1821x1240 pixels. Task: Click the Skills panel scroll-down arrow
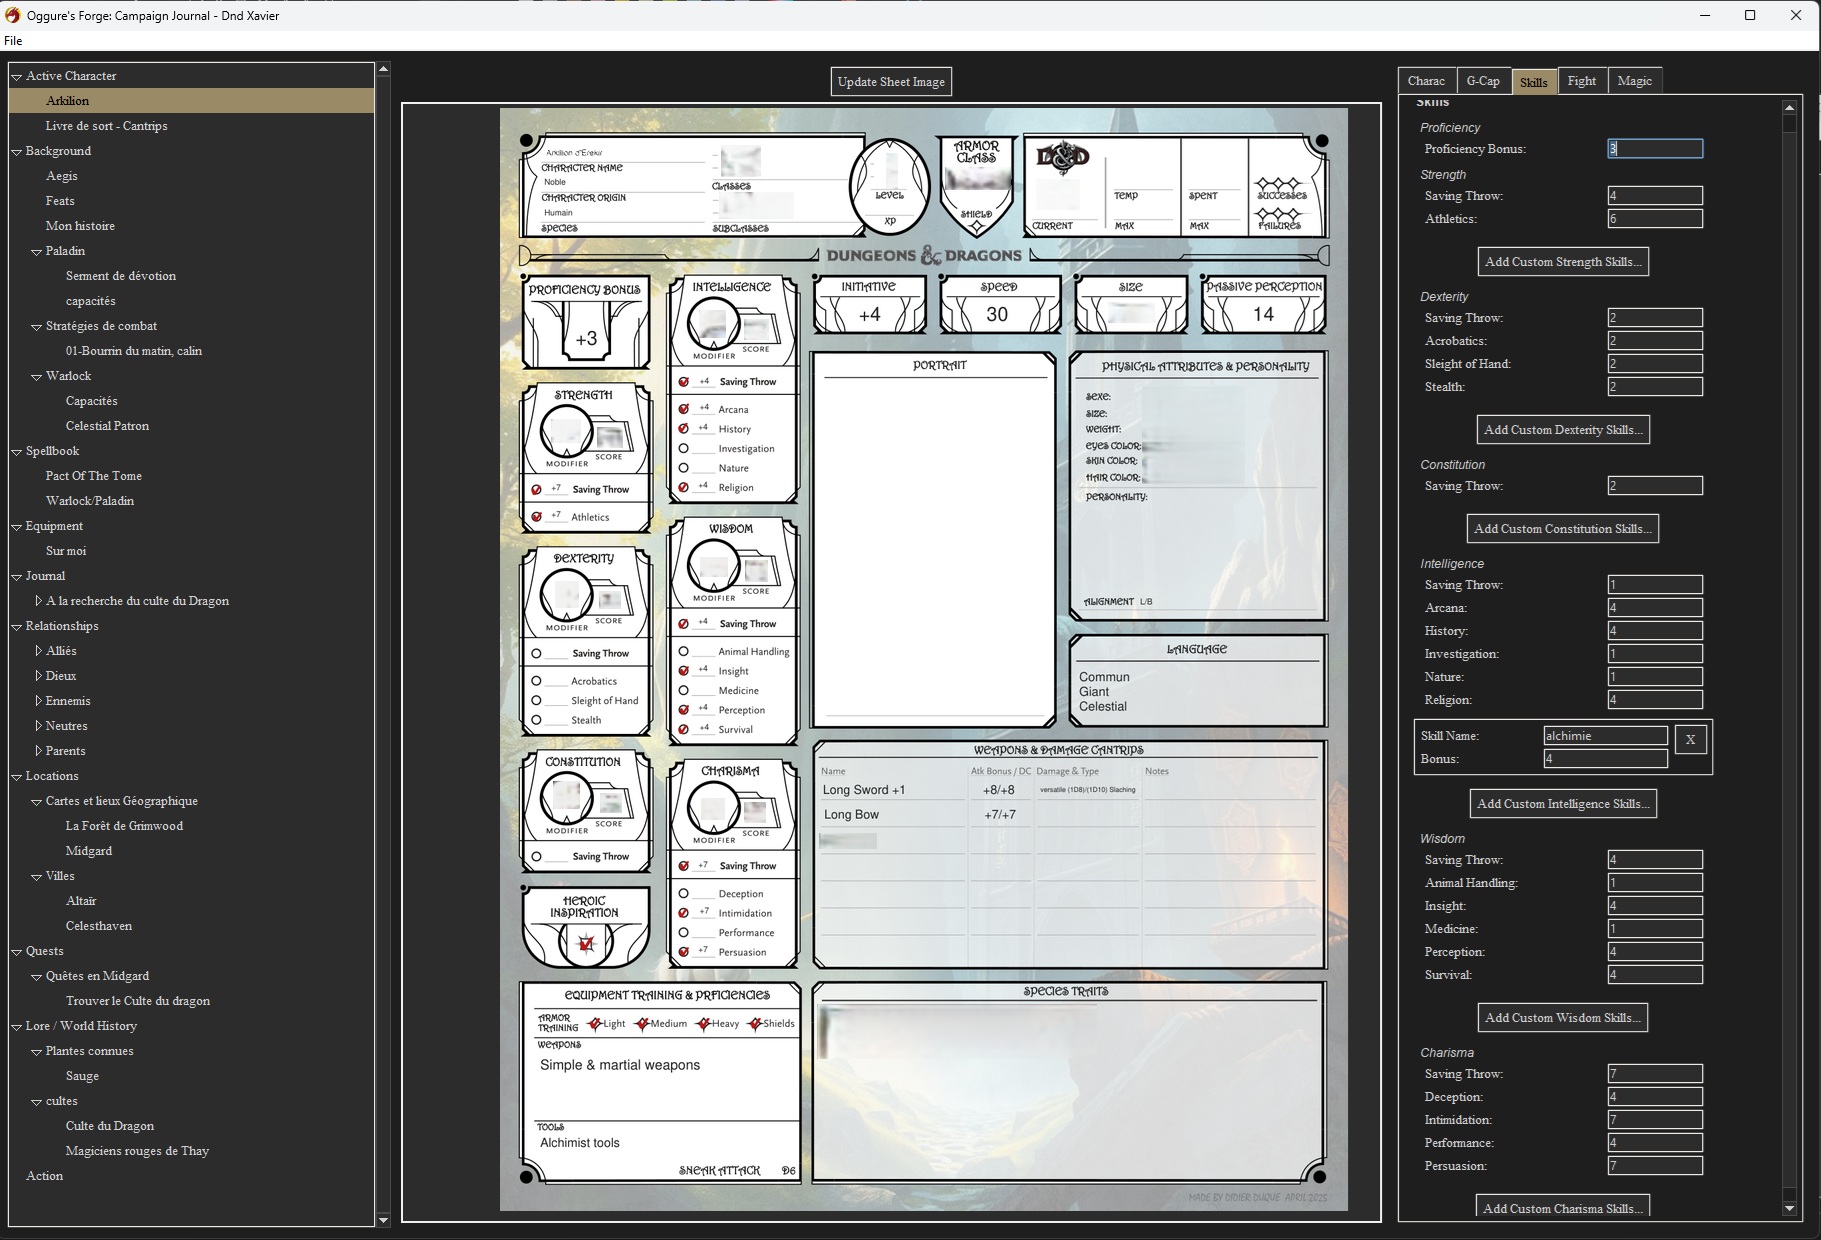[1789, 1209]
